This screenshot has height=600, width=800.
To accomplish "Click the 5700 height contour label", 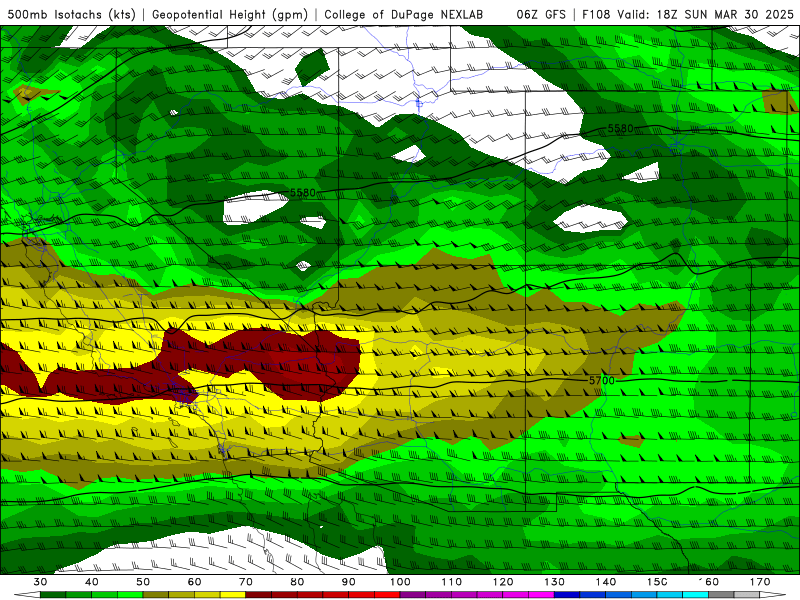I will (602, 381).
